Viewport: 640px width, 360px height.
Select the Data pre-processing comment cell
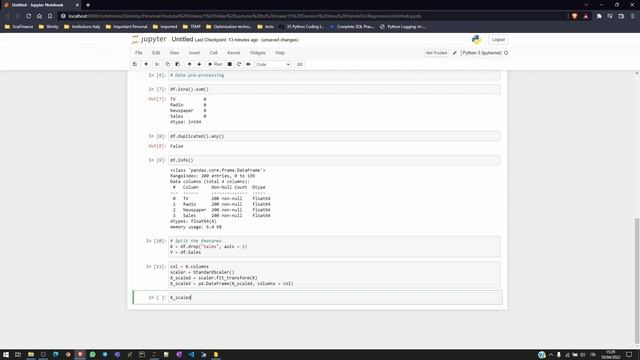[335, 76]
